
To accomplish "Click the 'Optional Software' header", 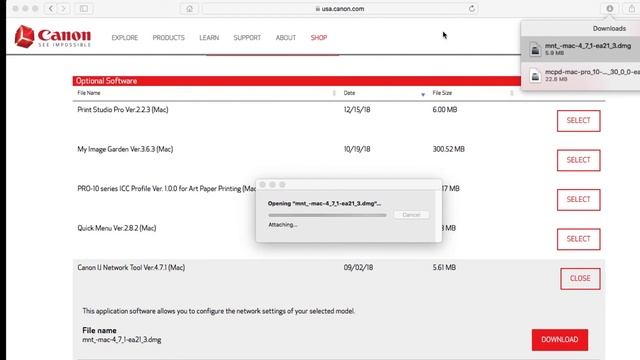I will pos(106,81).
